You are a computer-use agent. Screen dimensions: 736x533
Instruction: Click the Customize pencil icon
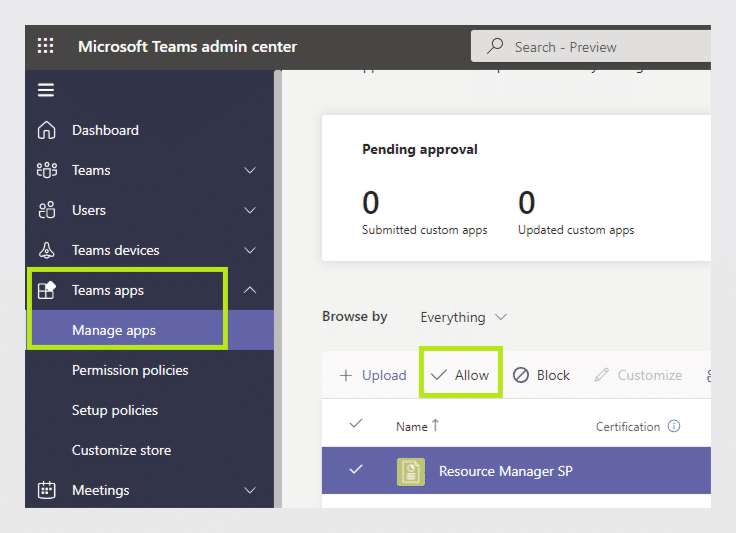click(601, 375)
